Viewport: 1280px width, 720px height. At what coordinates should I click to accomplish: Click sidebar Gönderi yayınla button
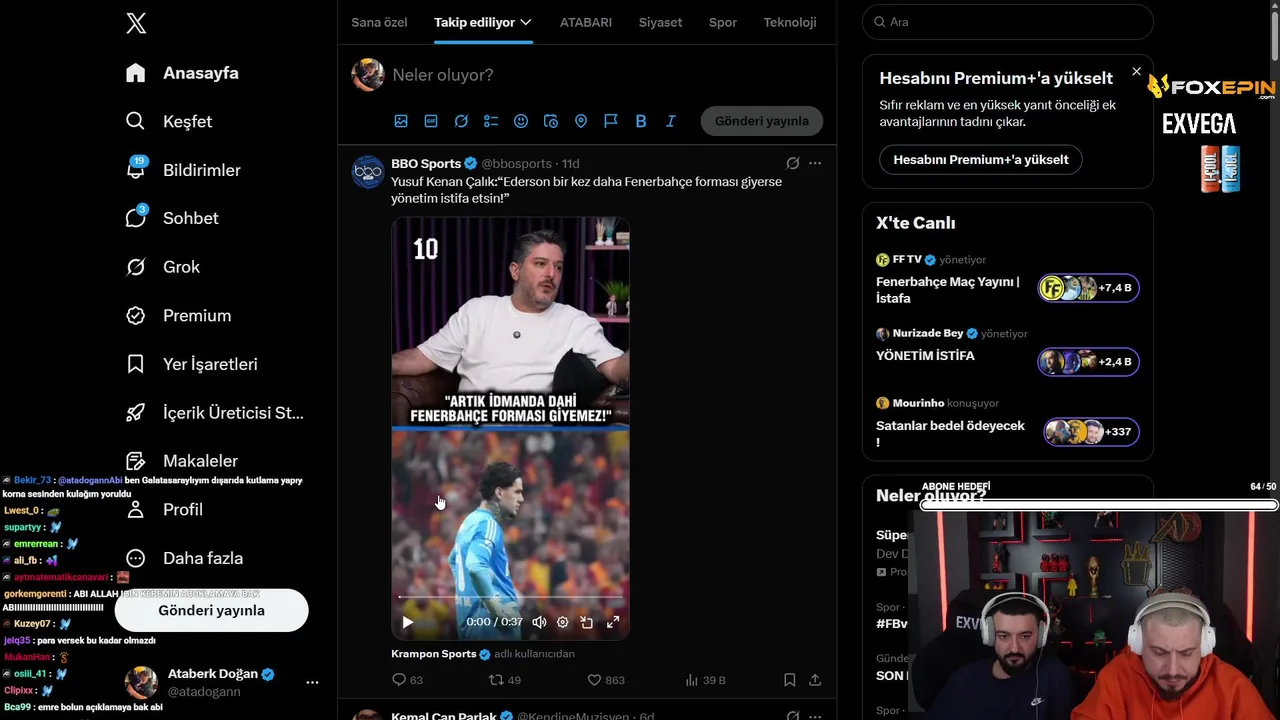pos(211,610)
